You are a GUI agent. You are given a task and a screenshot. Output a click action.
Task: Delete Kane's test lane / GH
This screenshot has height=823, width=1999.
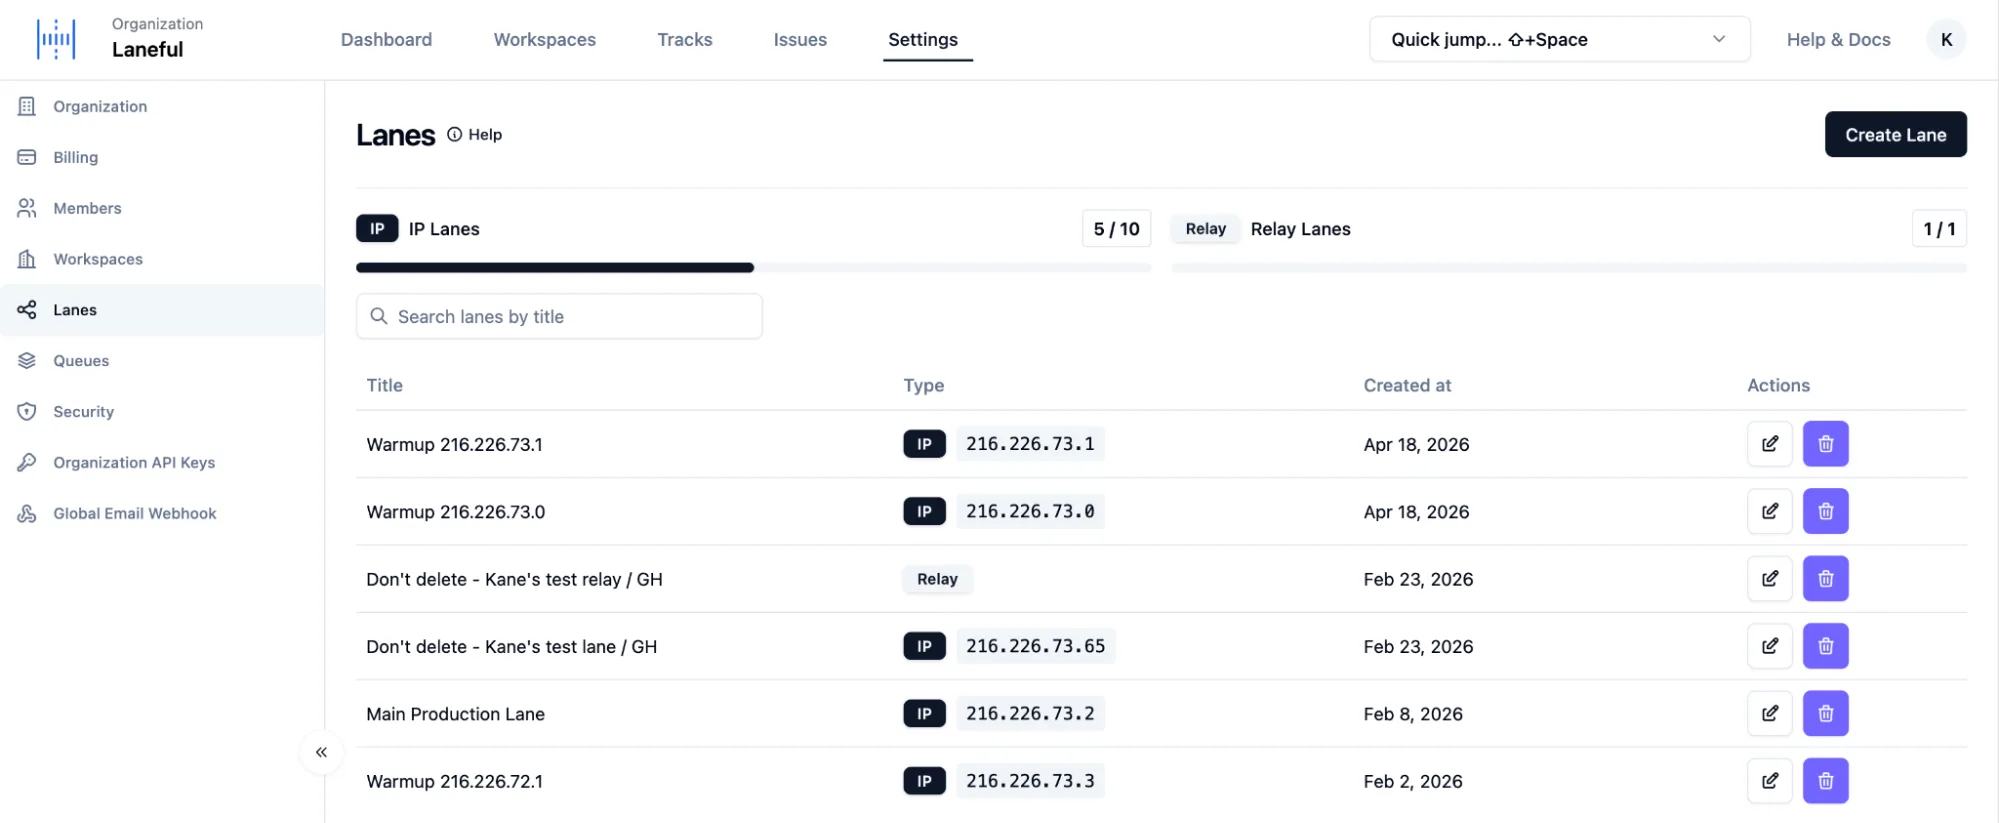1825,646
